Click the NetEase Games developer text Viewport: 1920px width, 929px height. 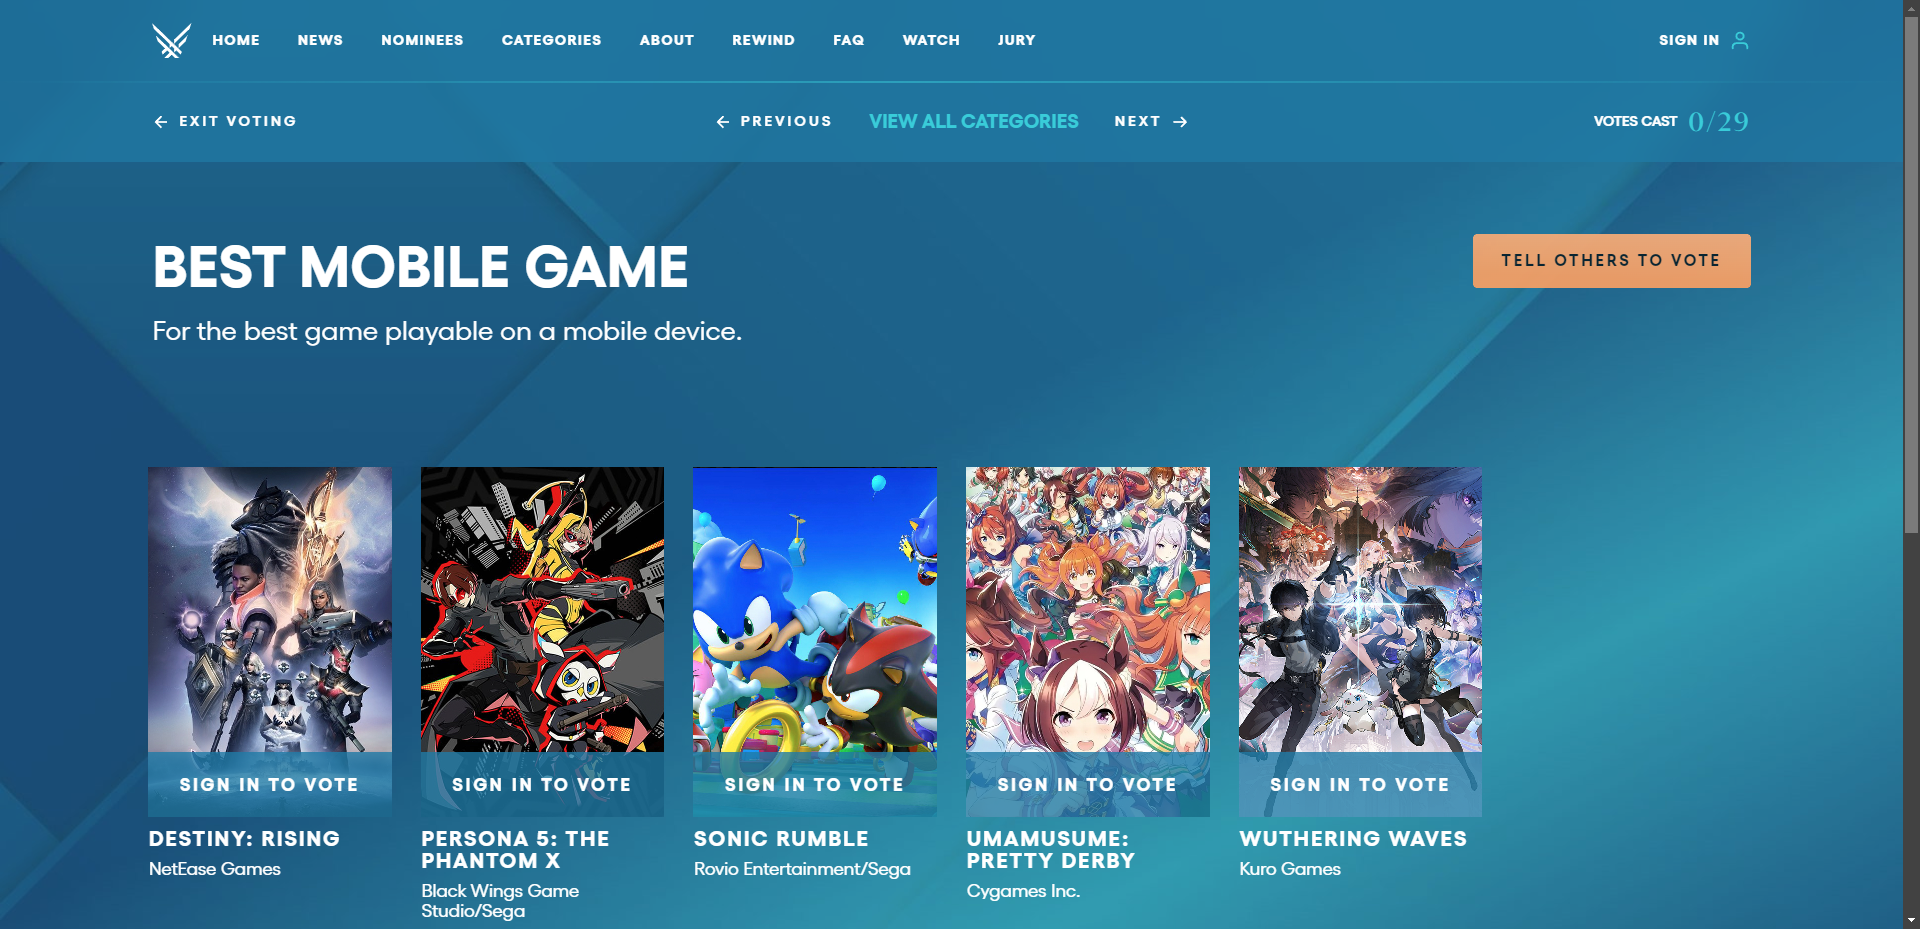click(215, 869)
